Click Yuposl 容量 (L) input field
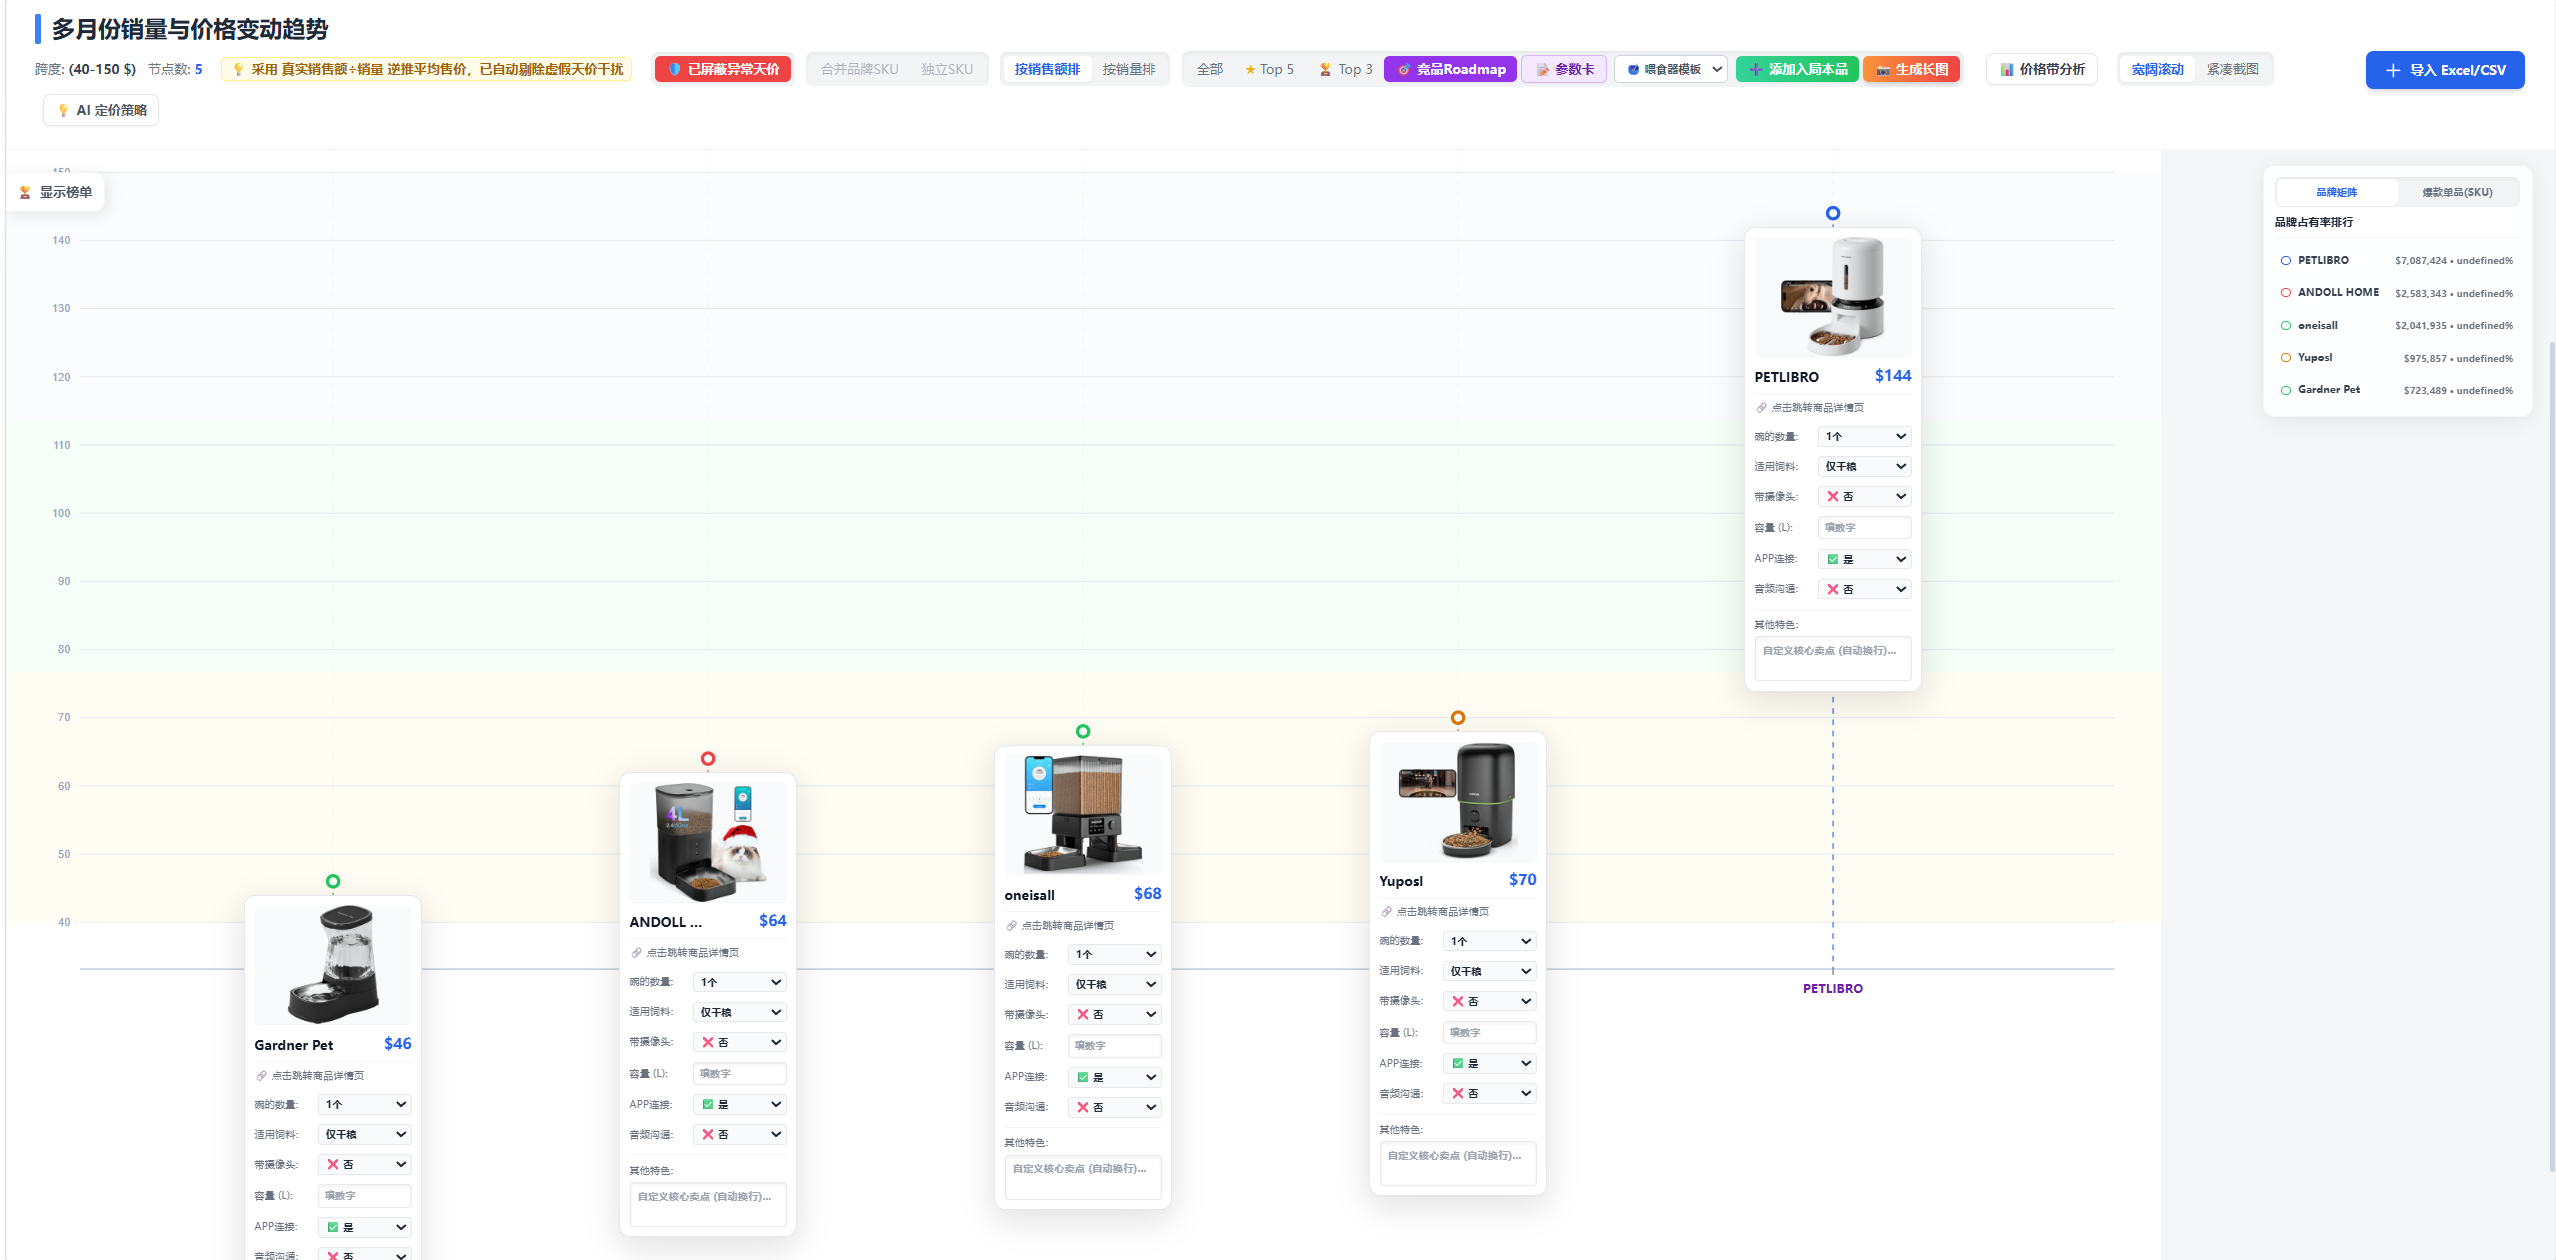The width and height of the screenshot is (2556, 1260). [x=1489, y=1033]
